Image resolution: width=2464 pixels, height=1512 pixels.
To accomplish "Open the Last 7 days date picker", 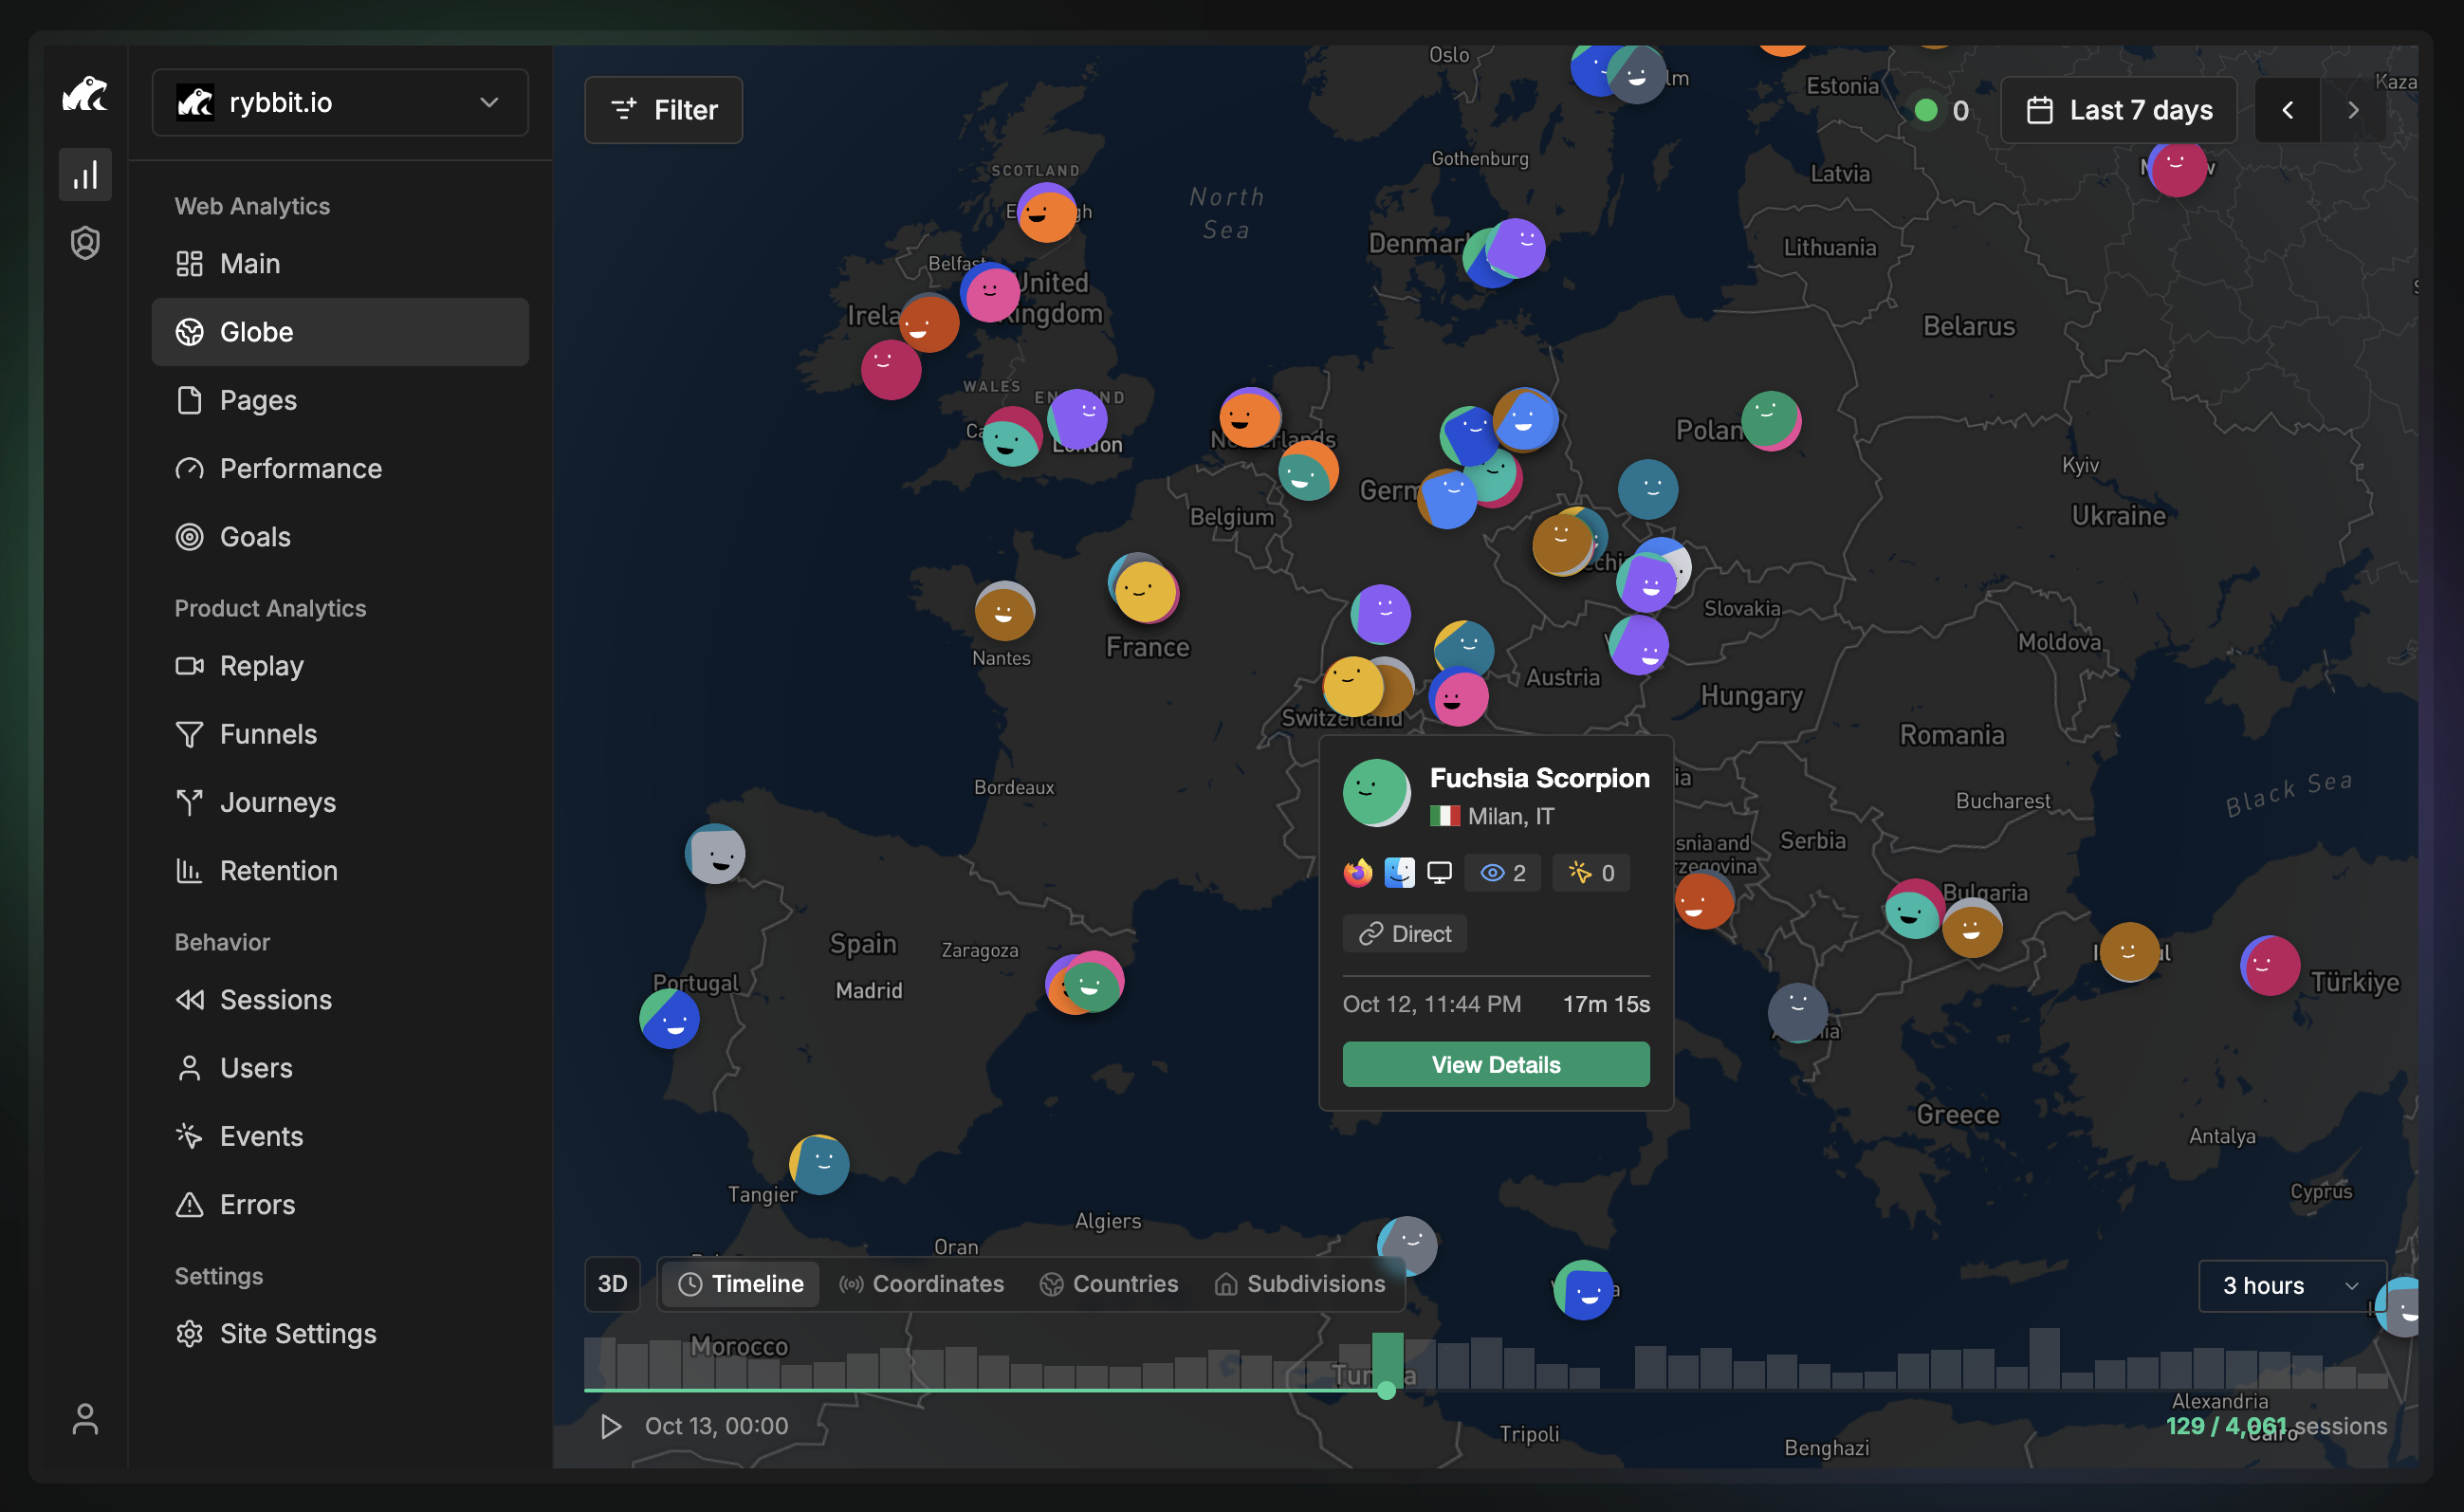I will [x=2118, y=110].
